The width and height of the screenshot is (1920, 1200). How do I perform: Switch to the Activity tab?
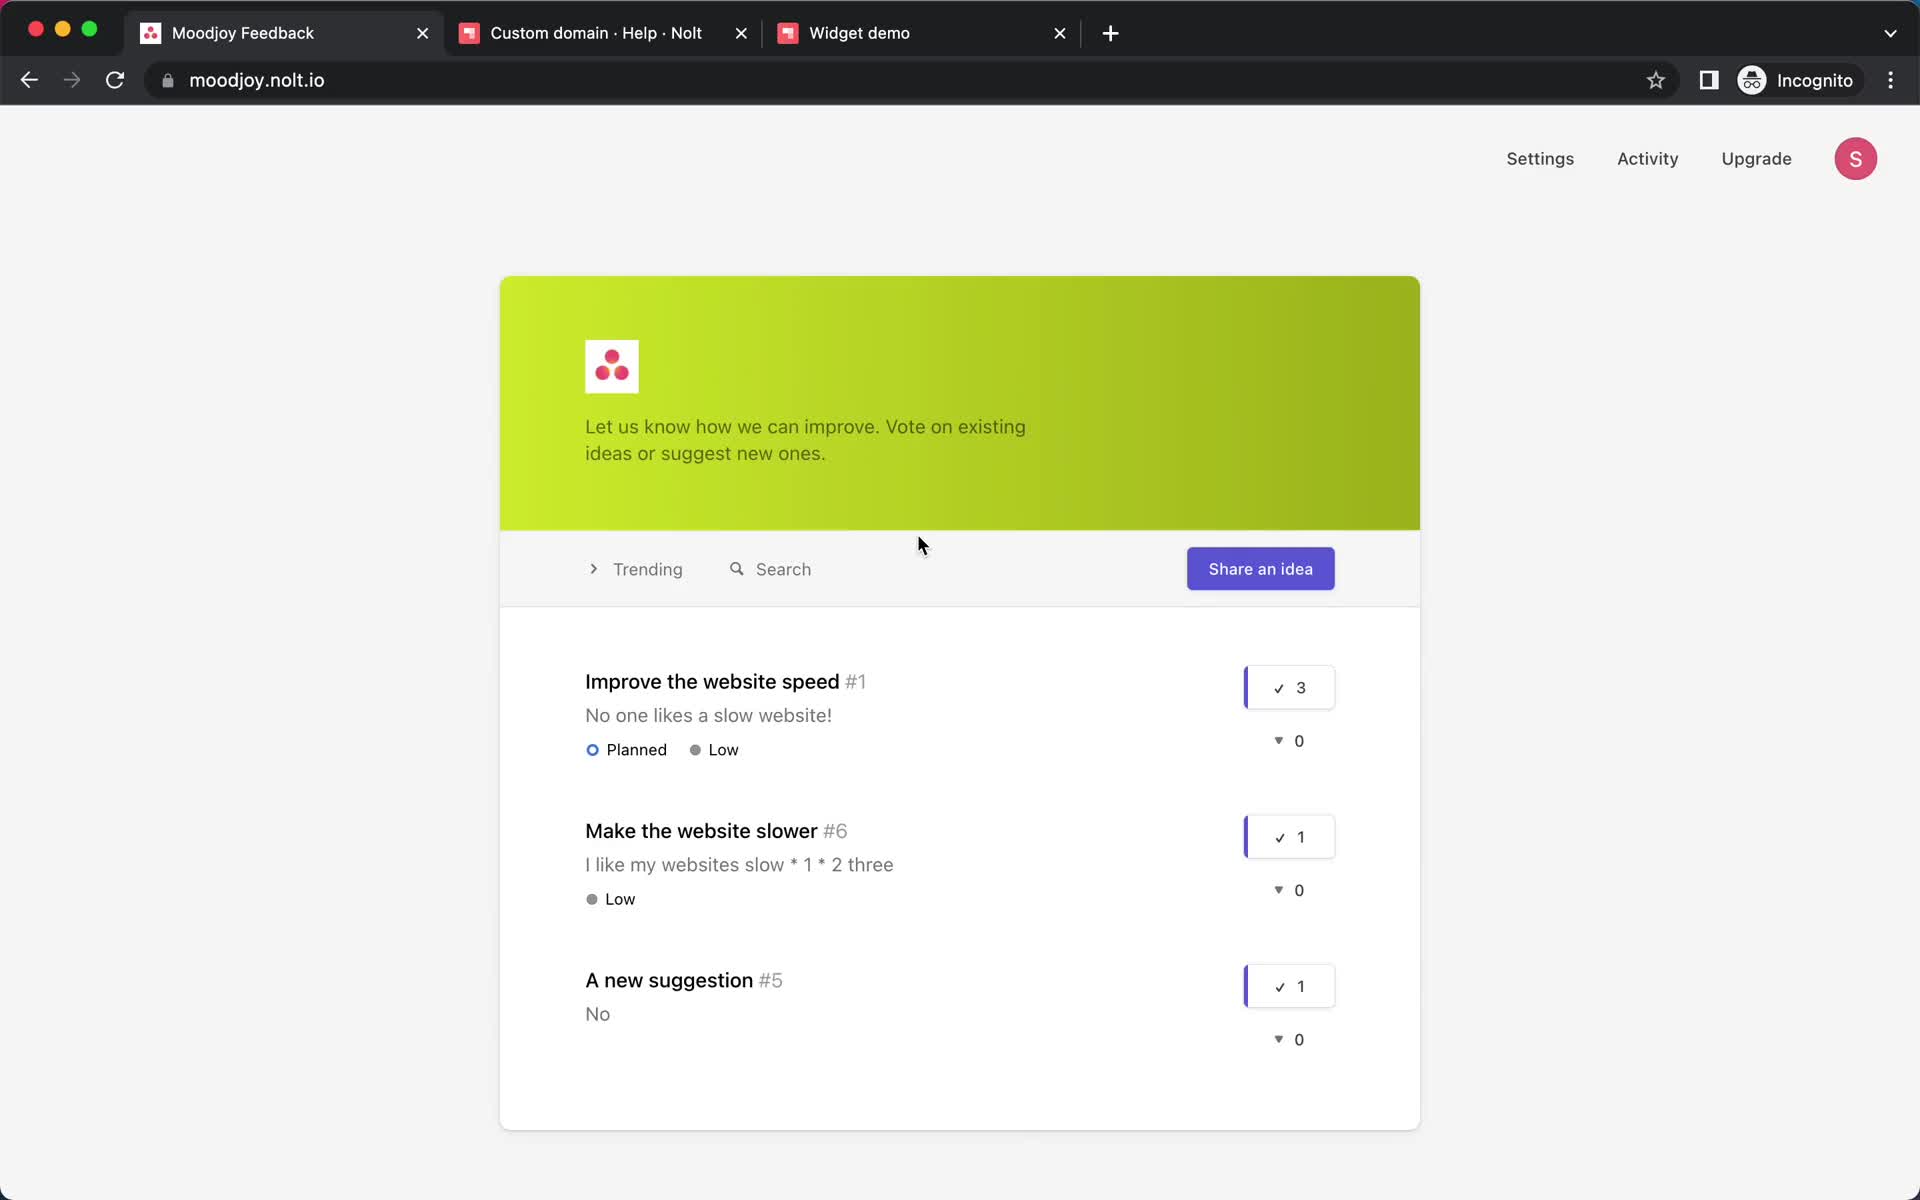coord(1646,158)
